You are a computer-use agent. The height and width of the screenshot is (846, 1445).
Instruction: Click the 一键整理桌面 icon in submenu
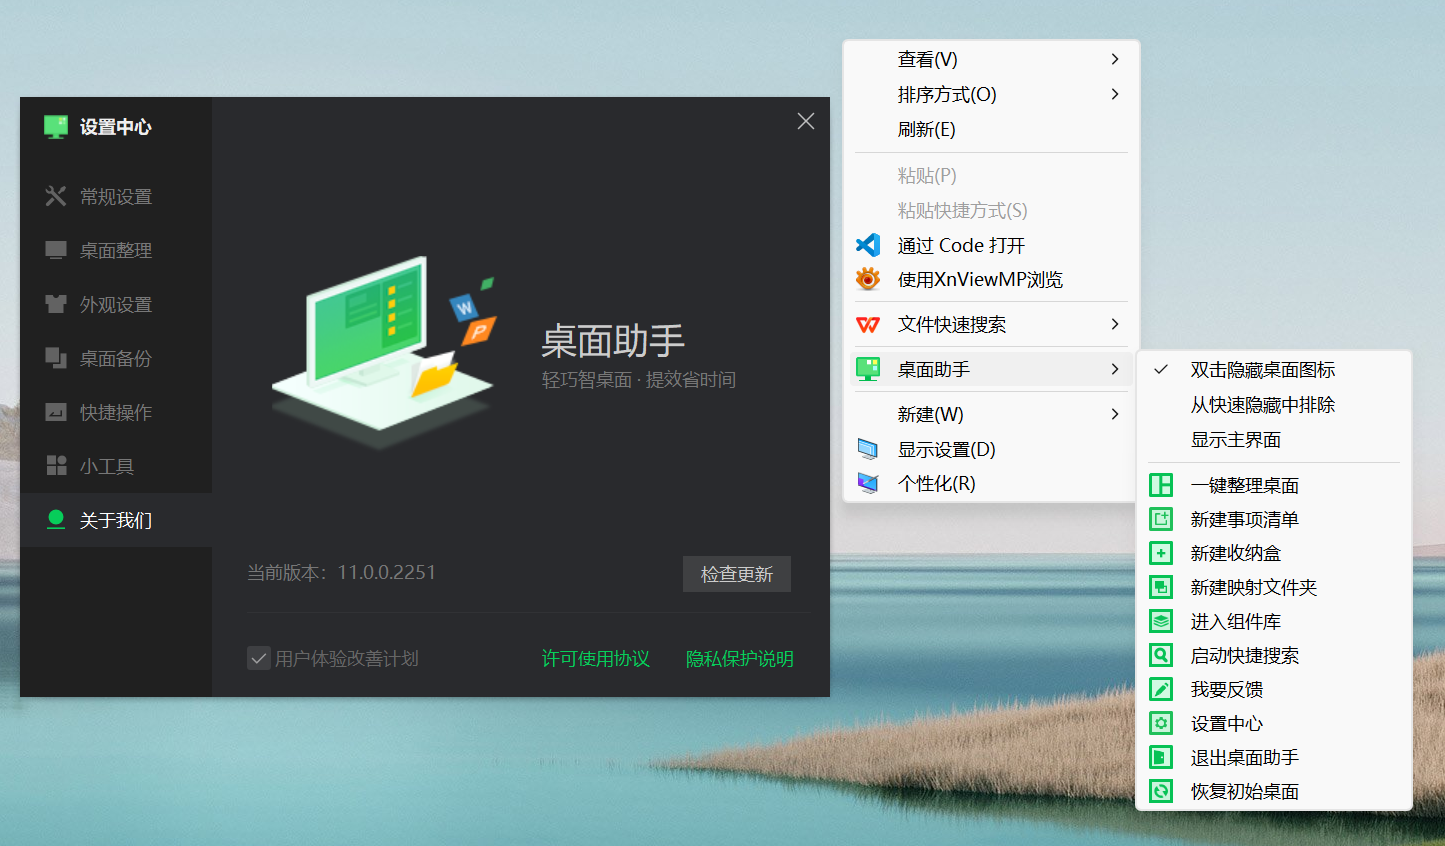pyautogui.click(x=1161, y=486)
